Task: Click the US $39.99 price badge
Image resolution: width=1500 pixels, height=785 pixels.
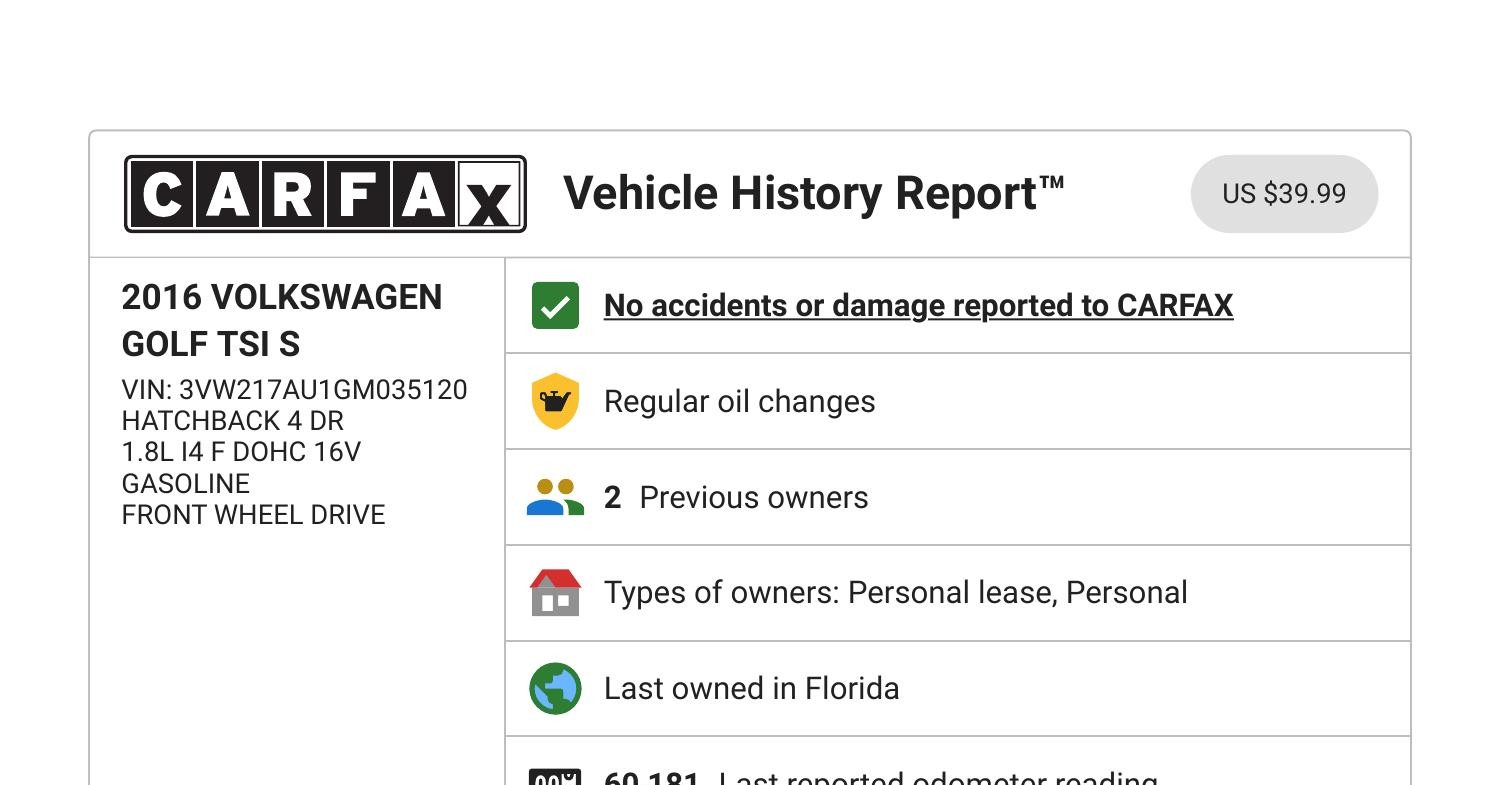Action: 1284,194
